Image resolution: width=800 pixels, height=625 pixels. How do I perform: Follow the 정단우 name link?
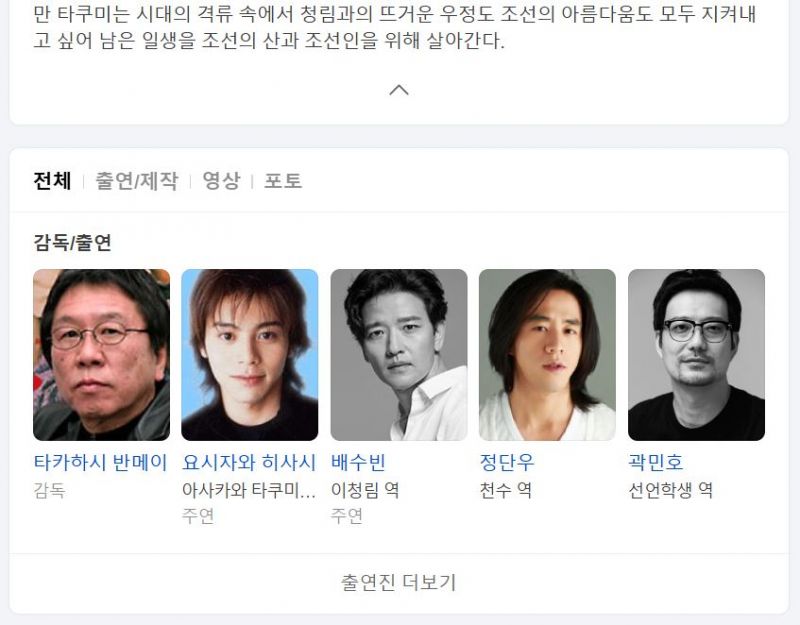coord(507,462)
